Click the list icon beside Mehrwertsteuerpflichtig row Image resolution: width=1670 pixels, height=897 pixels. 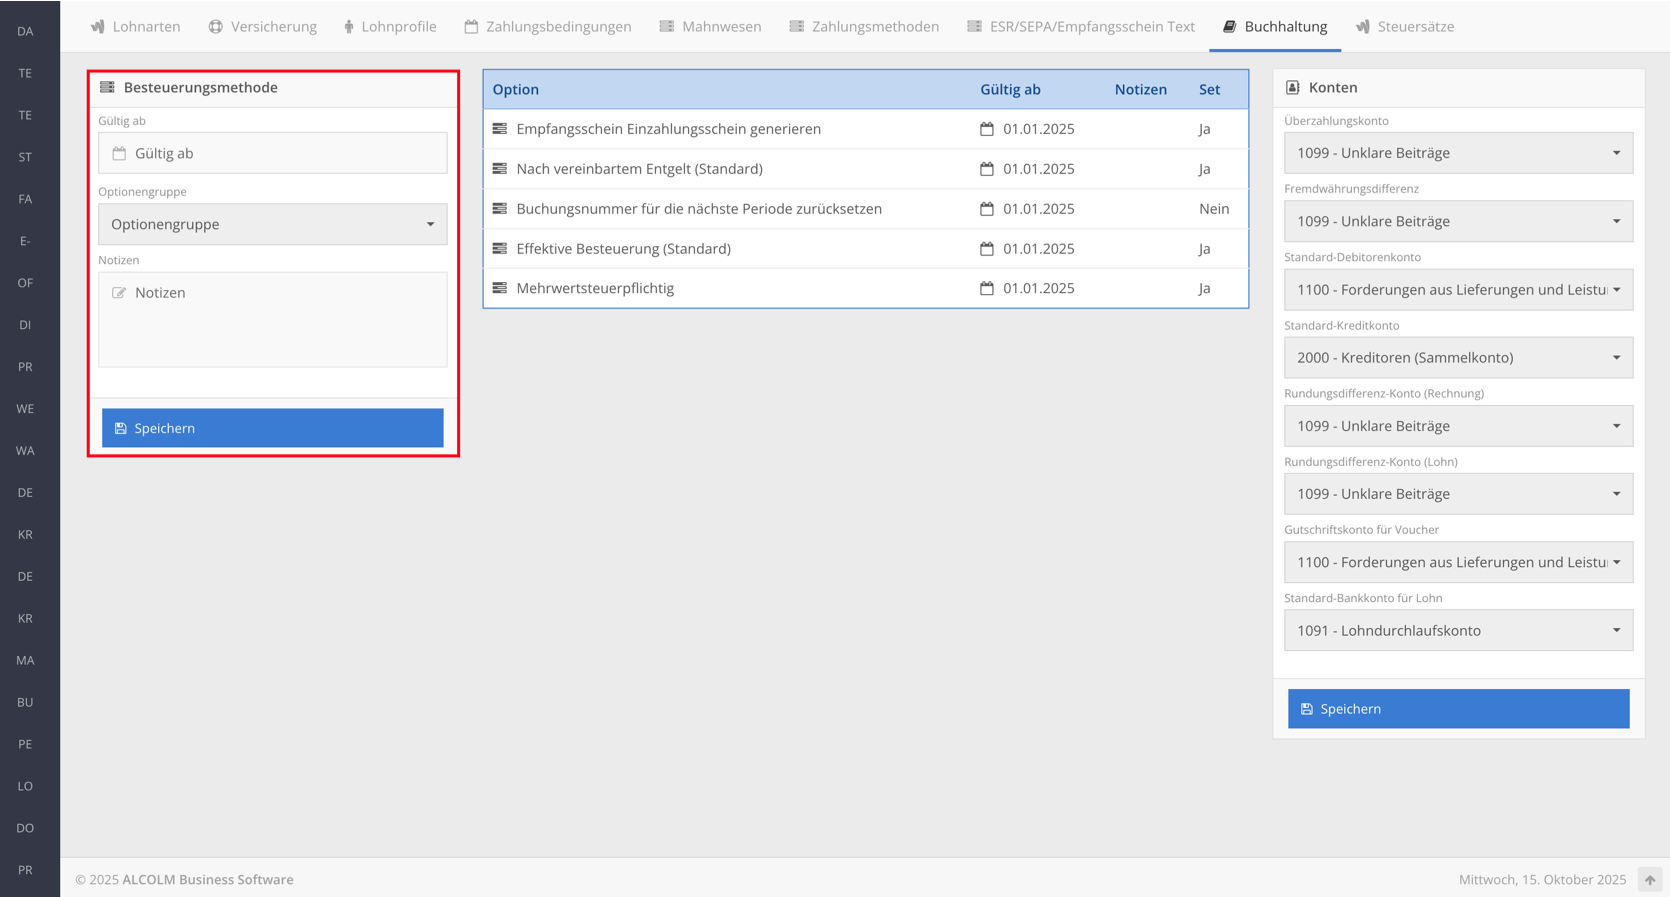[x=500, y=288]
